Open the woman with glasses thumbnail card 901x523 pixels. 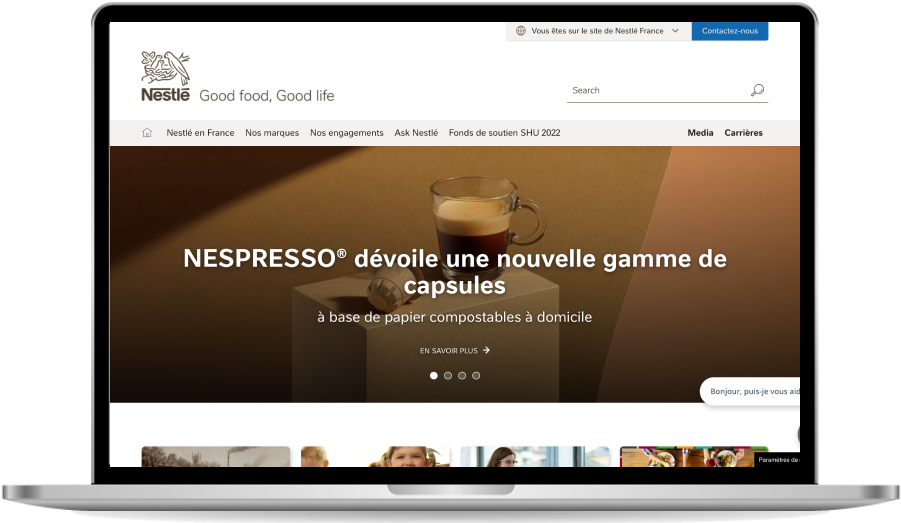[535, 456]
